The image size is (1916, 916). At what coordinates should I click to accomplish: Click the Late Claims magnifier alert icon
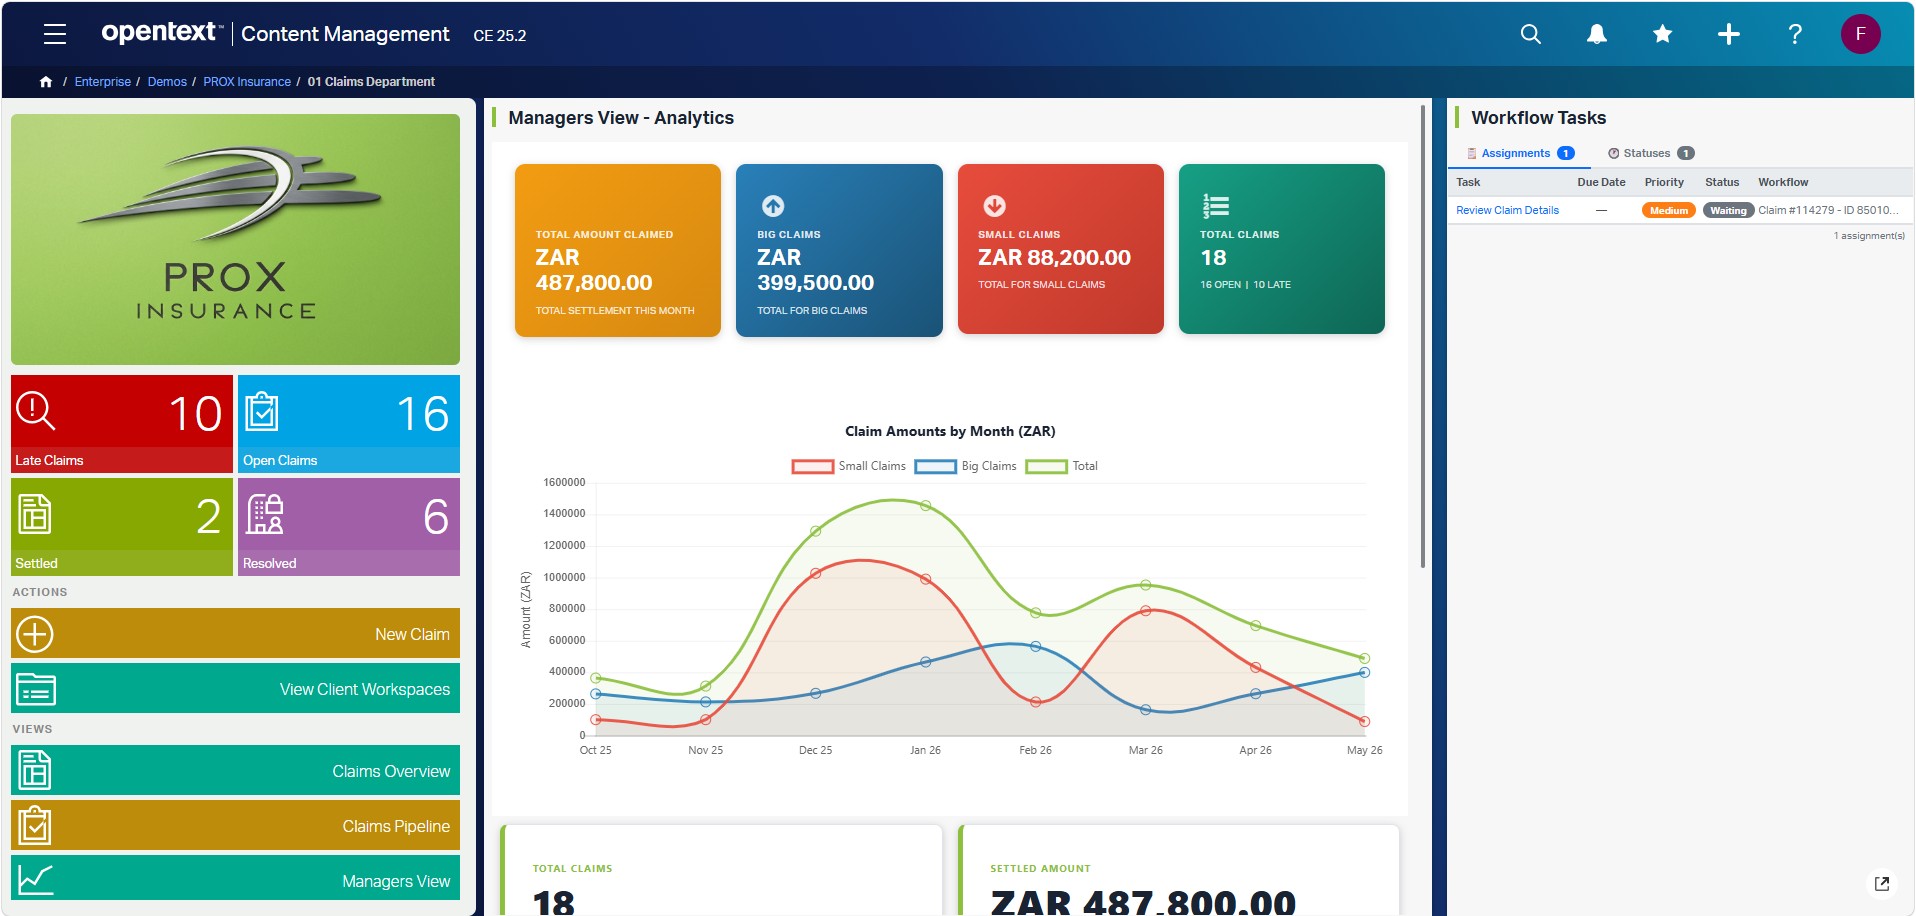pyautogui.click(x=36, y=411)
